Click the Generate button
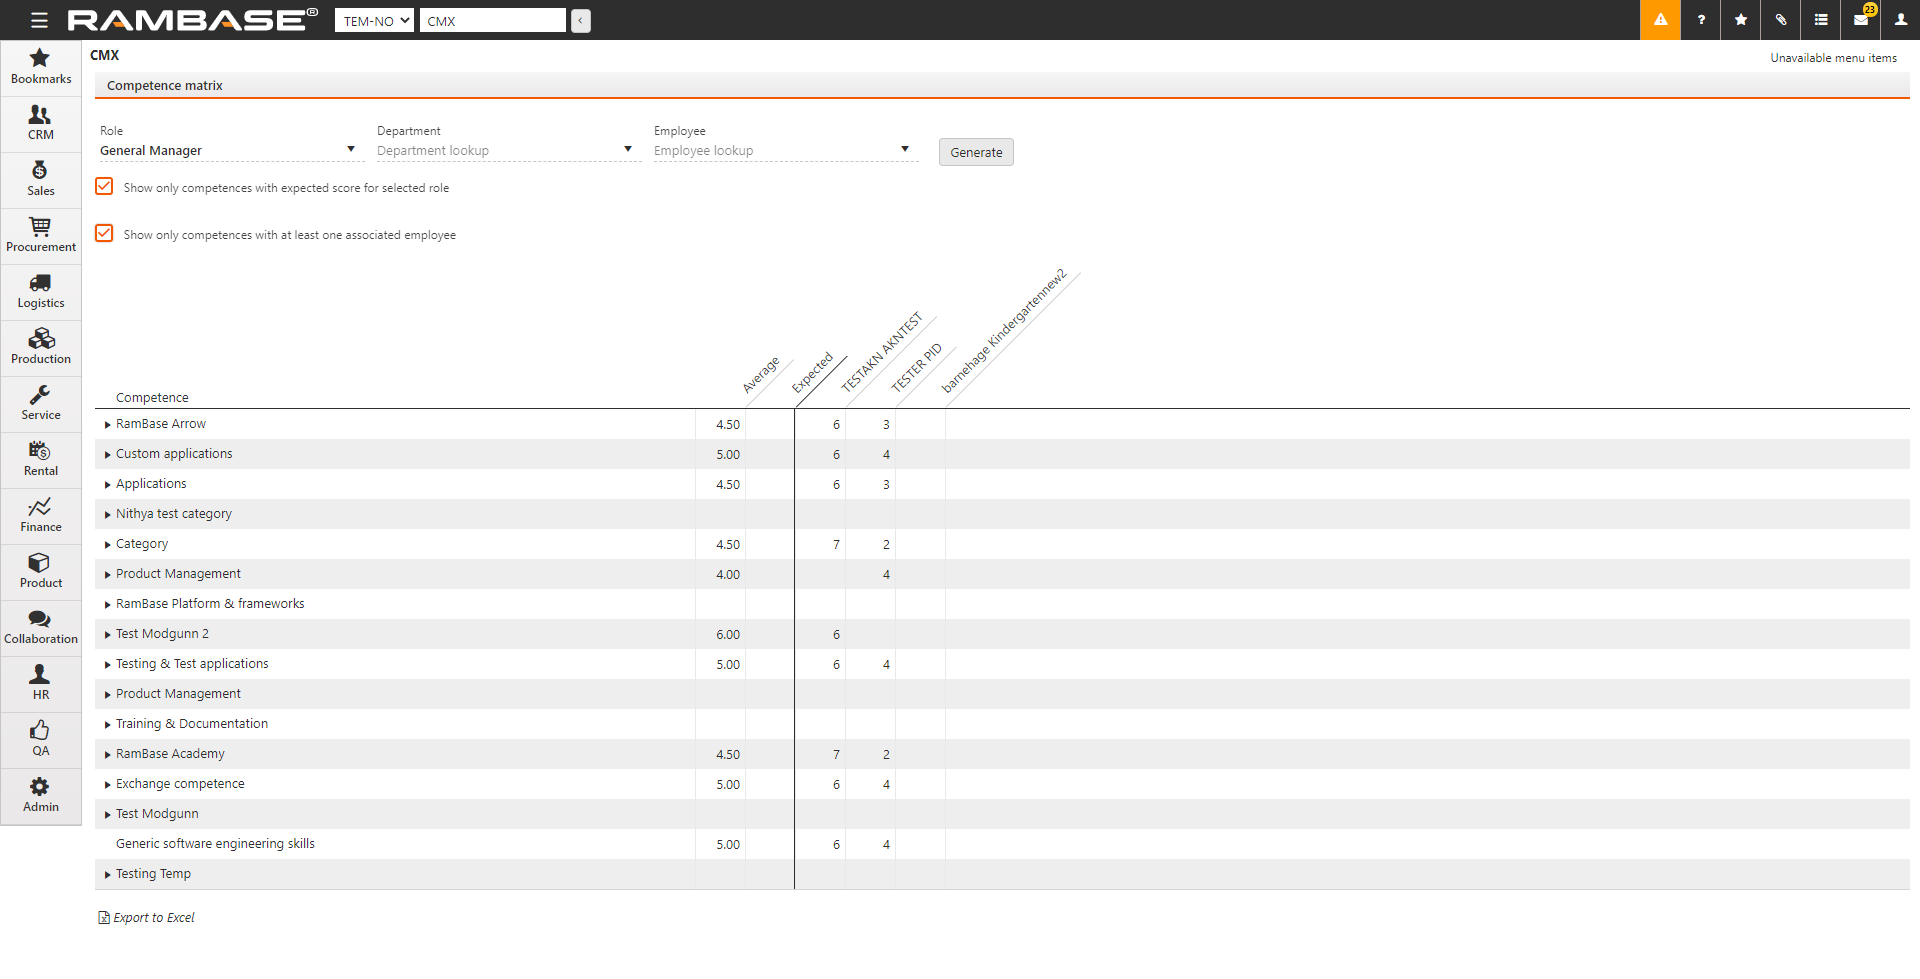Viewport: 1920px width, 979px height. point(975,152)
